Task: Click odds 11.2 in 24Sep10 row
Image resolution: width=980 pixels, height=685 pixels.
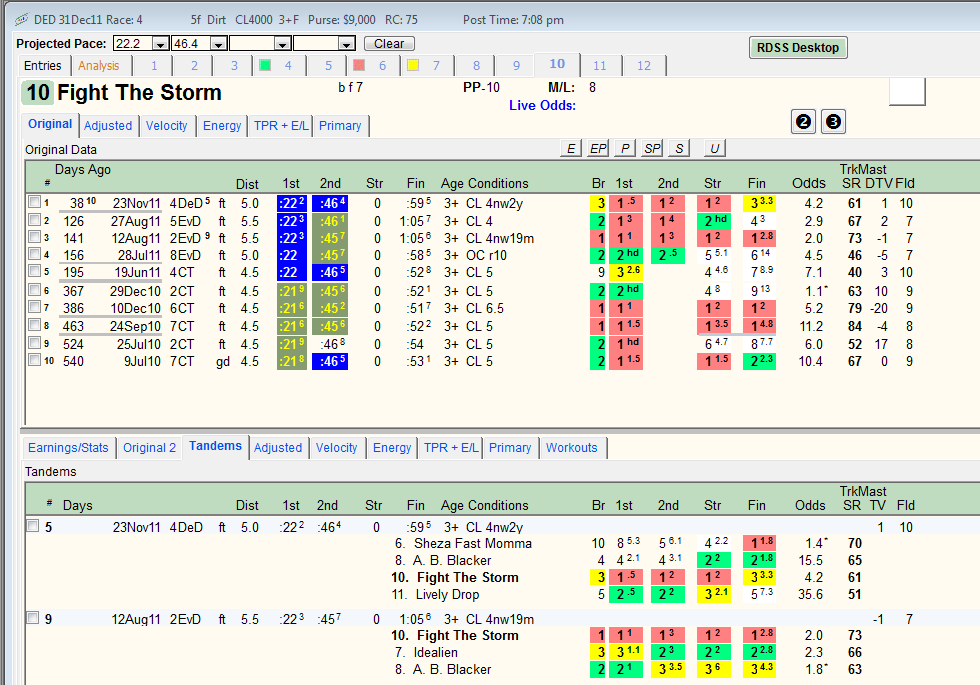Action: (x=811, y=326)
